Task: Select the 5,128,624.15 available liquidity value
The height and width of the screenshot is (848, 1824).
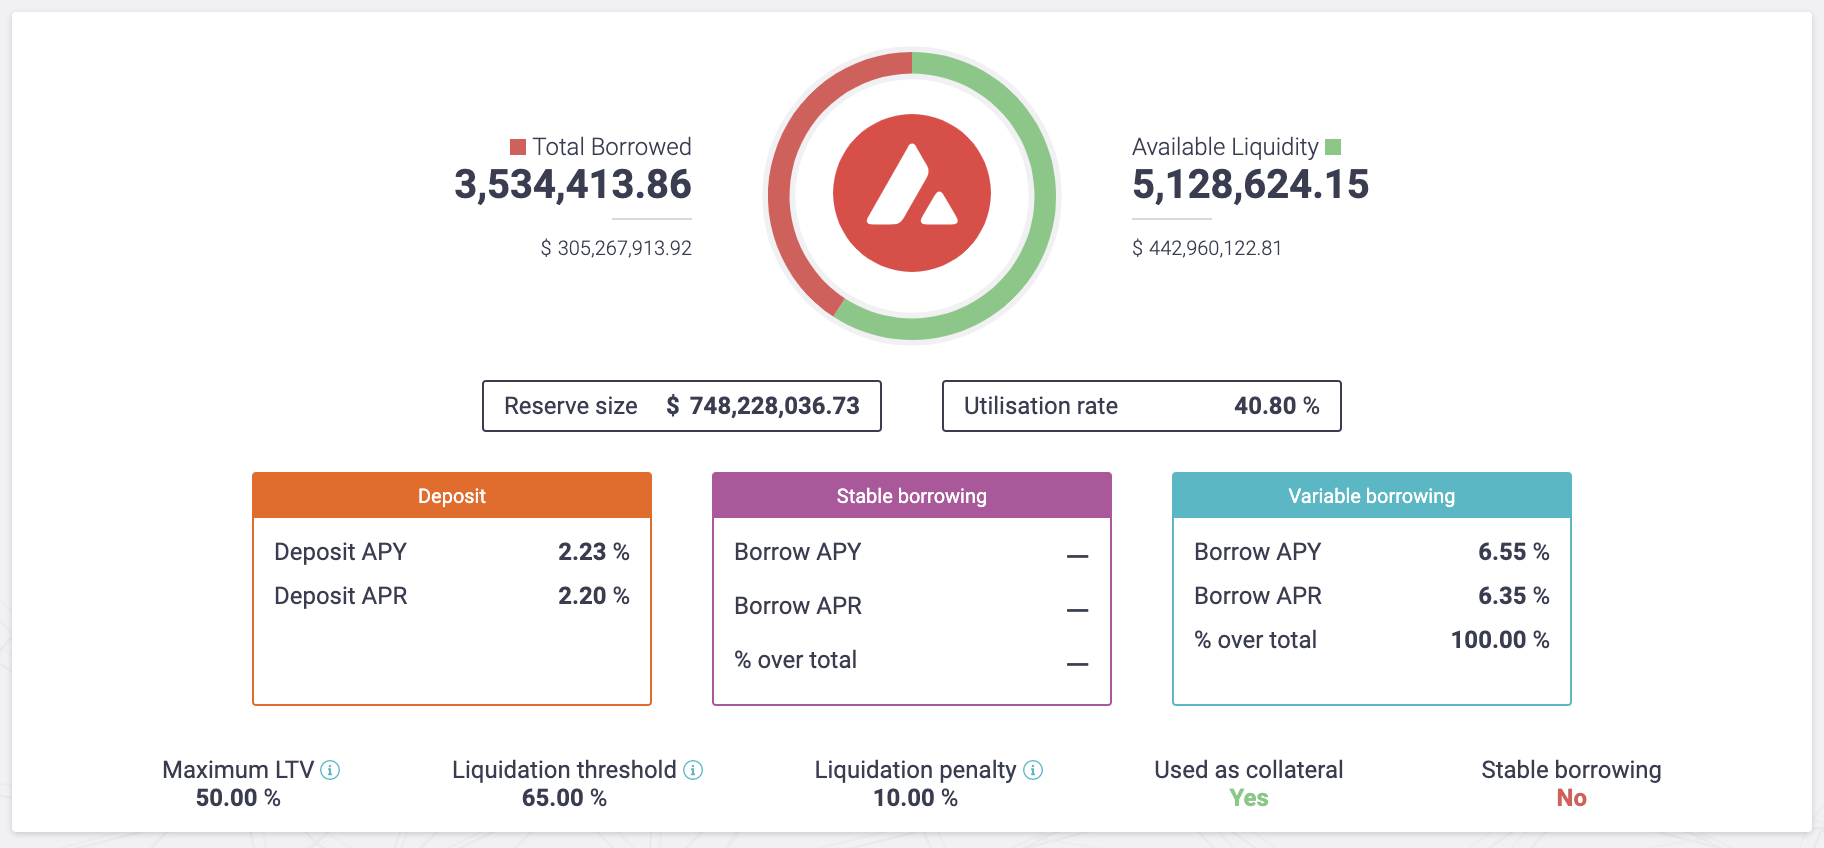Action: tap(1250, 185)
